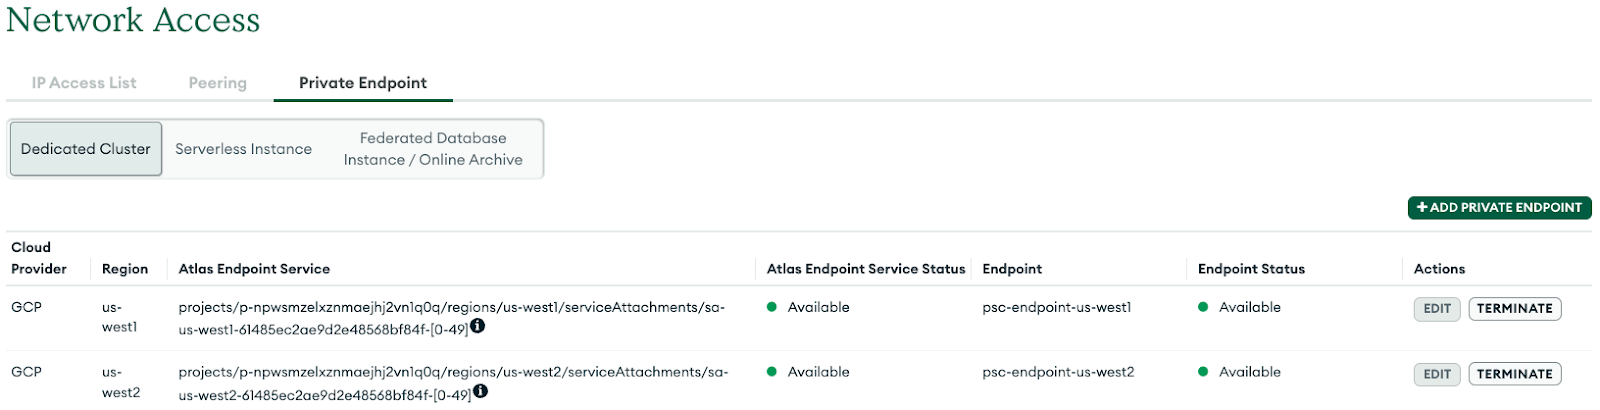The height and width of the screenshot is (410, 1600).
Task: Terminate the us-west1 private endpoint
Action: point(1514,309)
